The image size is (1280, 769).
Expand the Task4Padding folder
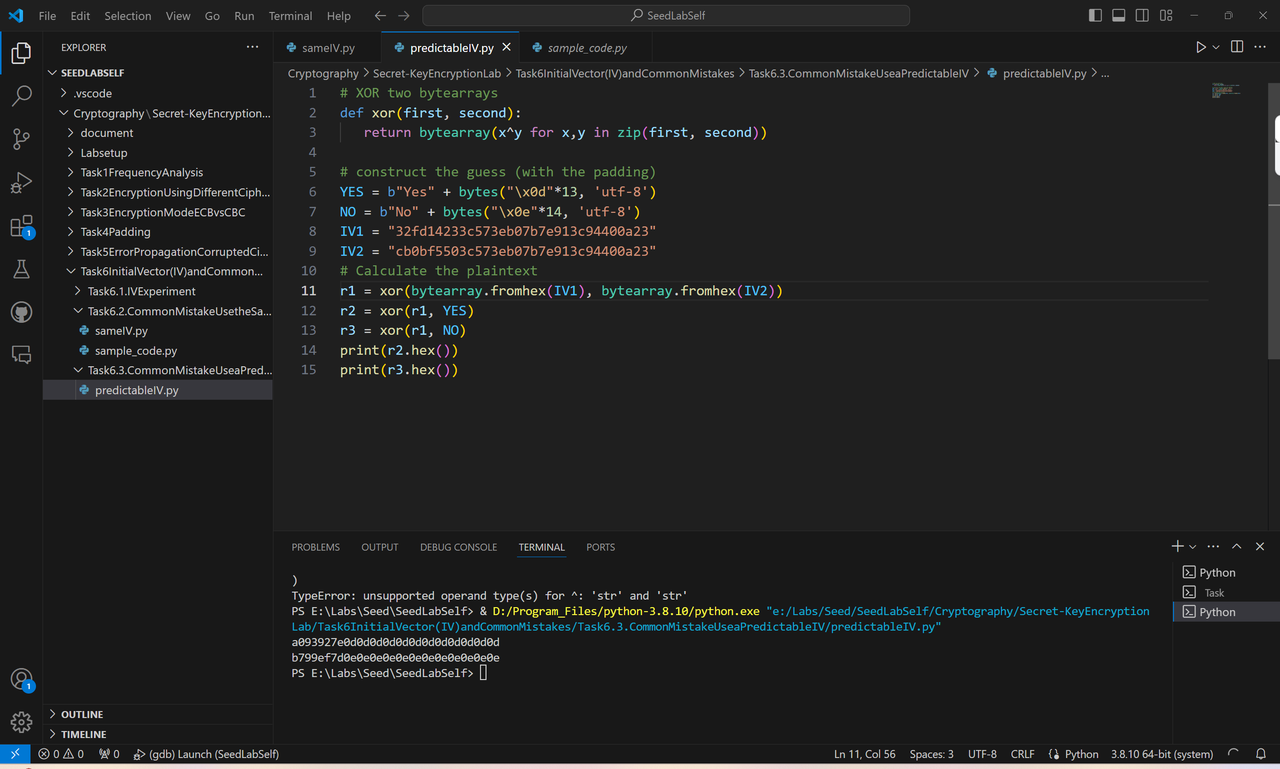pos(158,232)
